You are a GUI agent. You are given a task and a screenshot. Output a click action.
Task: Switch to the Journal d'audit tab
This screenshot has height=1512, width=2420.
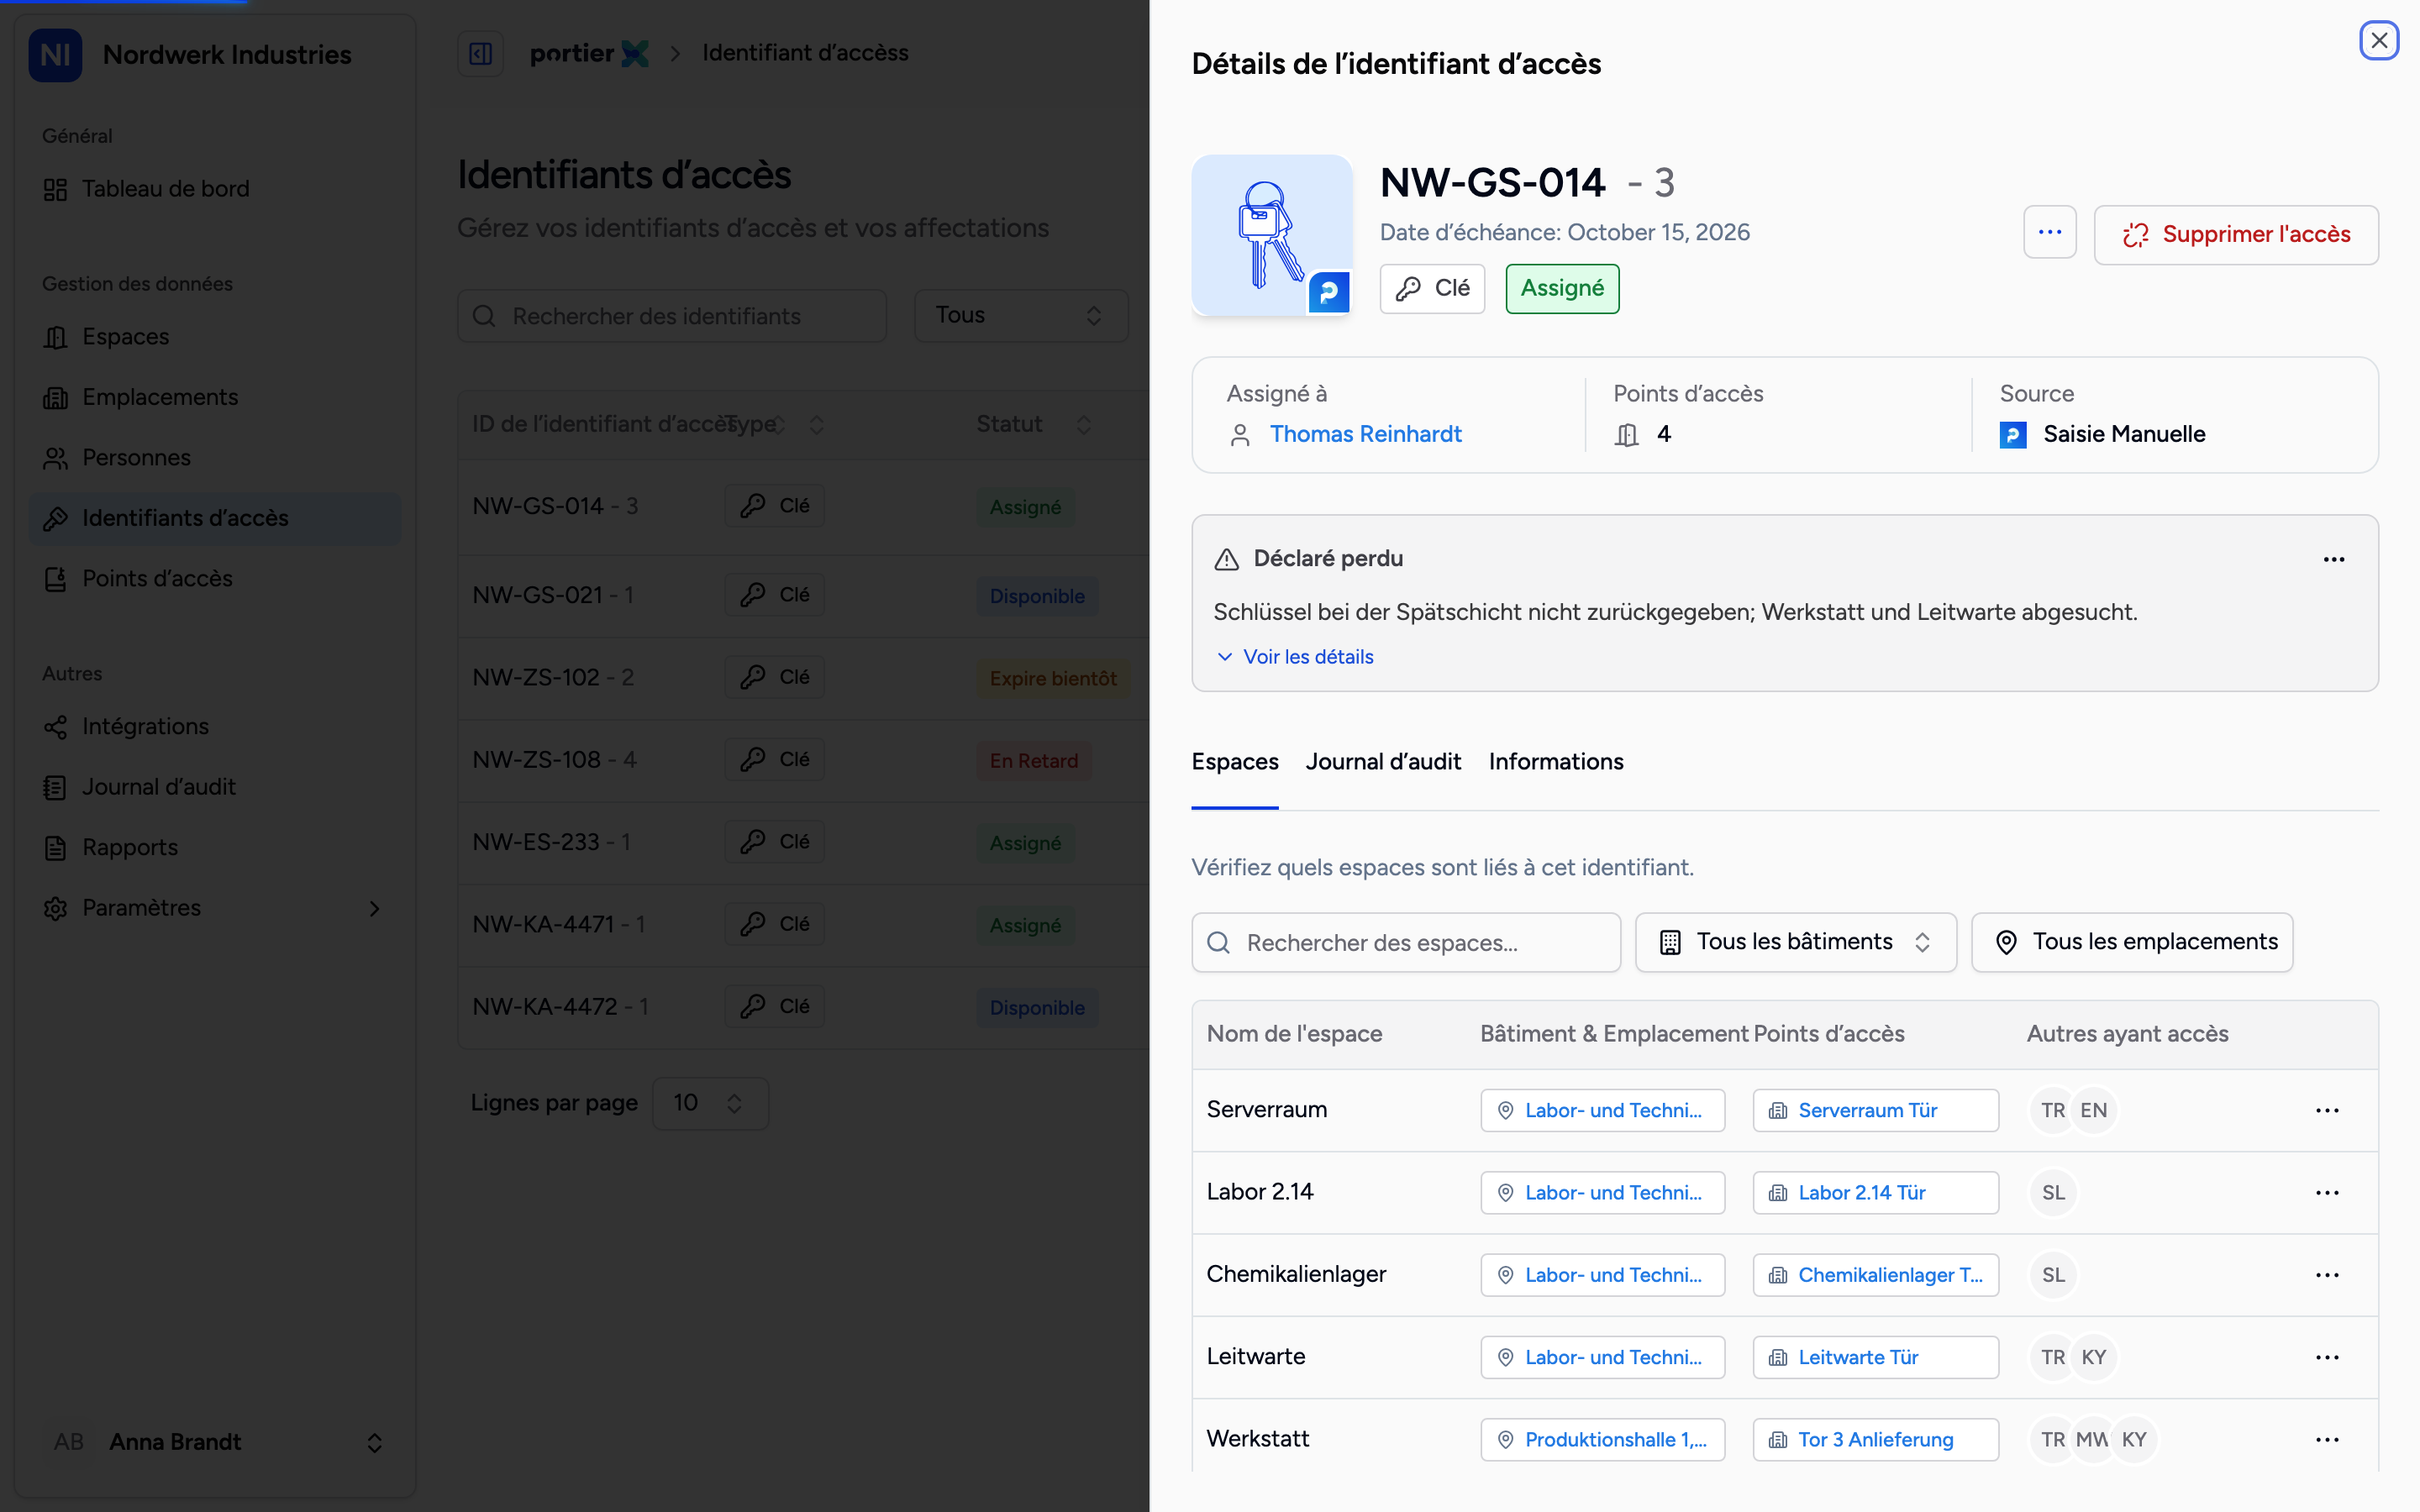click(1383, 762)
